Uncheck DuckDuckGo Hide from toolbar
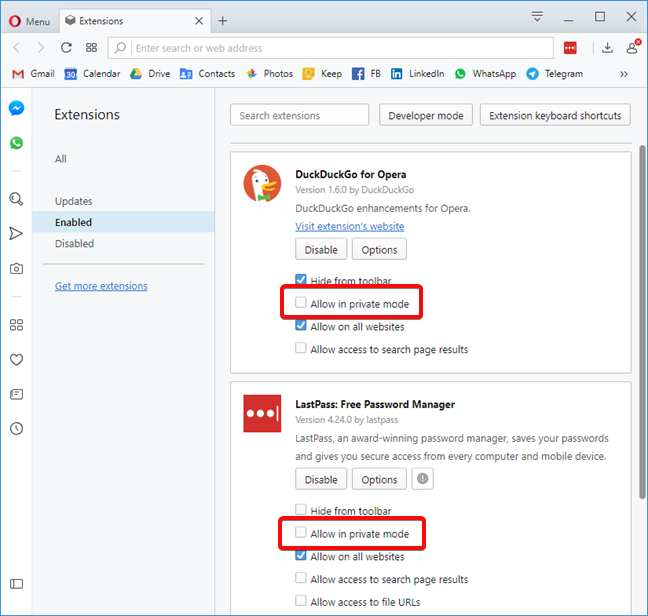This screenshot has height=616, width=648. tap(301, 280)
